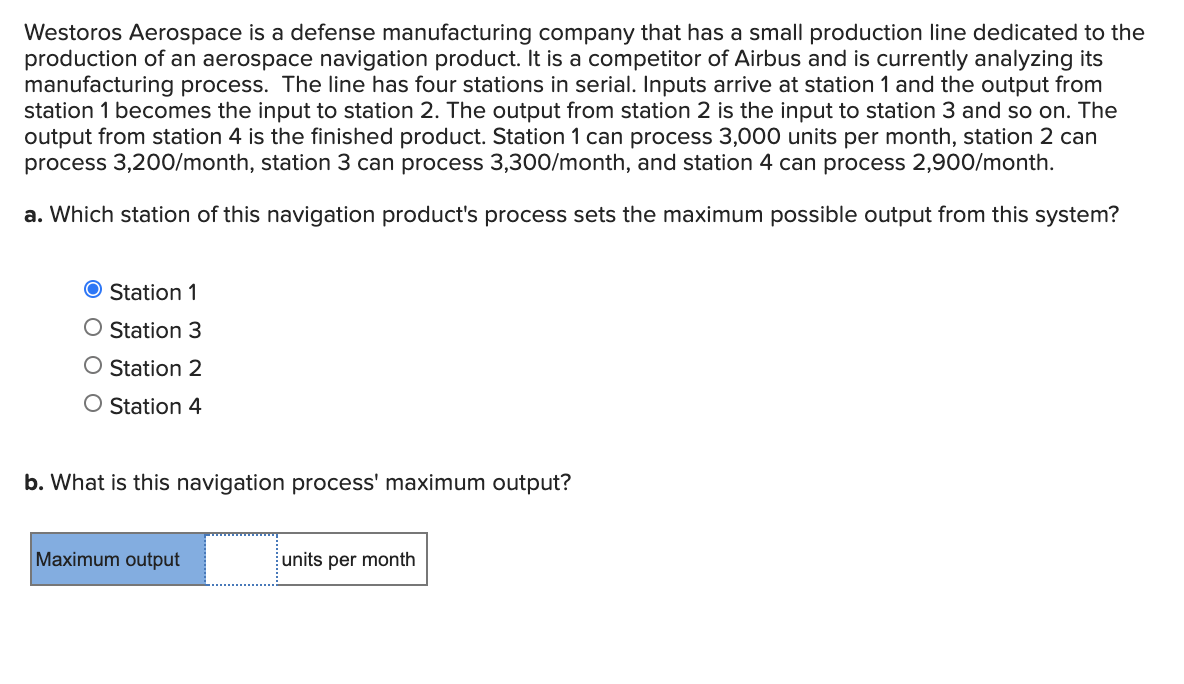Viewport: 1184px width, 684px height.
Task: Click the blue Maximum output header cell
Action: coord(117,559)
